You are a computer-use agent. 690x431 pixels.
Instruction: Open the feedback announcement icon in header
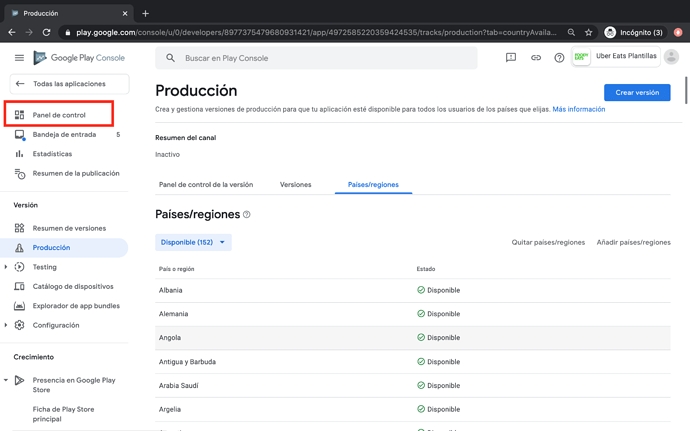[x=510, y=58]
